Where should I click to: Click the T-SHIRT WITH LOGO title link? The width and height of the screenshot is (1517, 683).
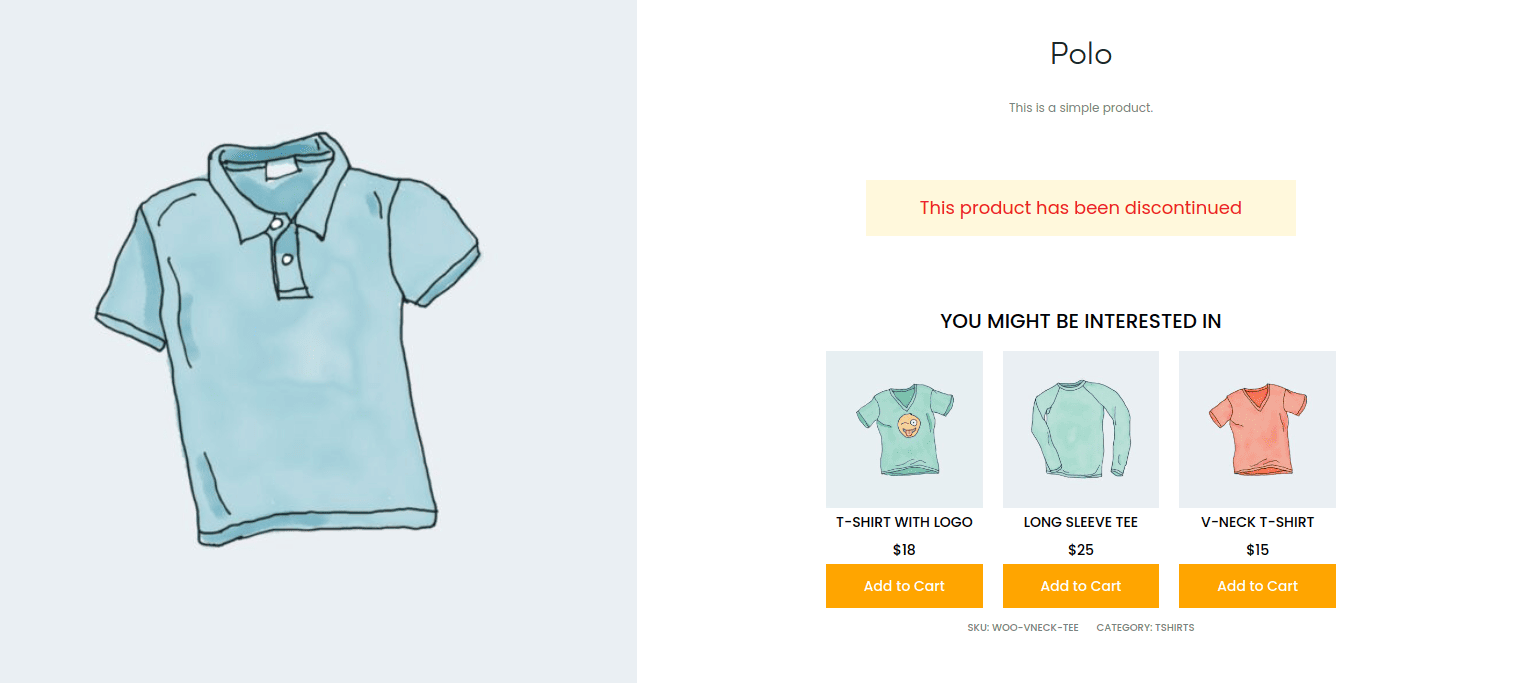[x=904, y=522]
